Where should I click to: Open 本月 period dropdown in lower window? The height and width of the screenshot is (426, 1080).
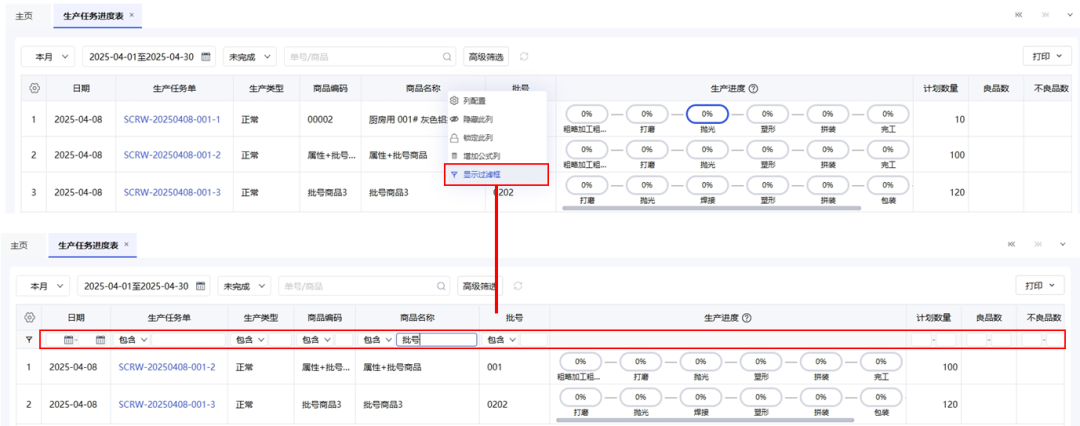click(x=43, y=285)
